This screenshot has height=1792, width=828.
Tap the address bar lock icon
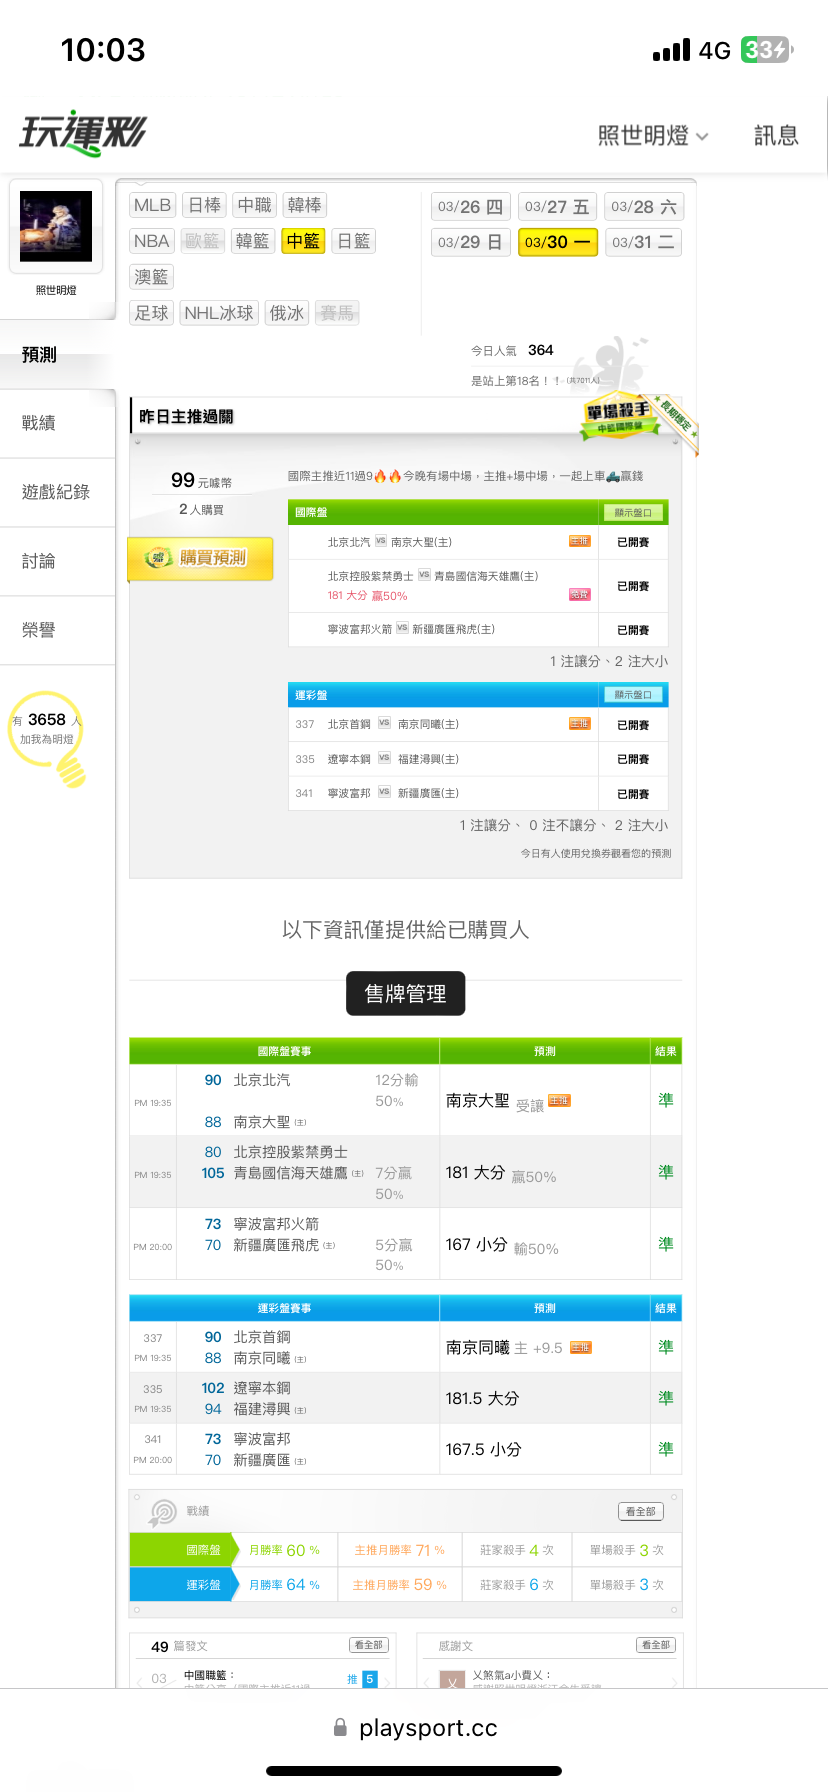point(340,1727)
